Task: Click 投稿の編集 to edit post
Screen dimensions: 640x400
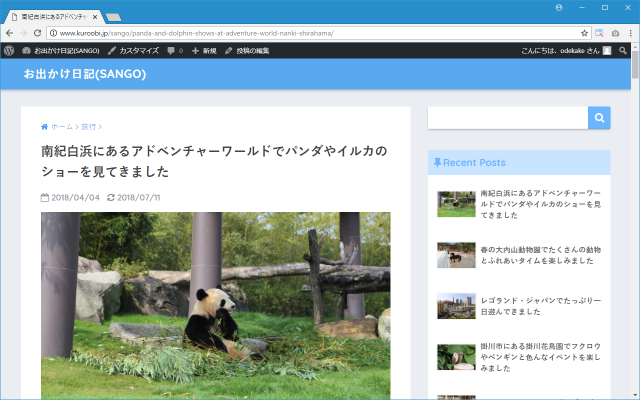Action: [247, 51]
